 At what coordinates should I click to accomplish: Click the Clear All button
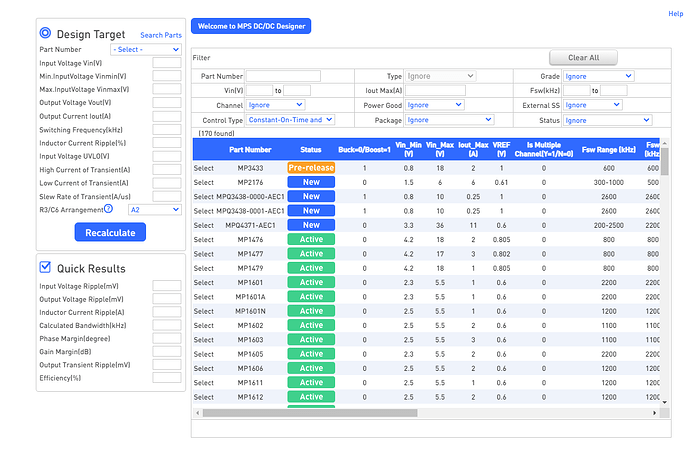(584, 57)
